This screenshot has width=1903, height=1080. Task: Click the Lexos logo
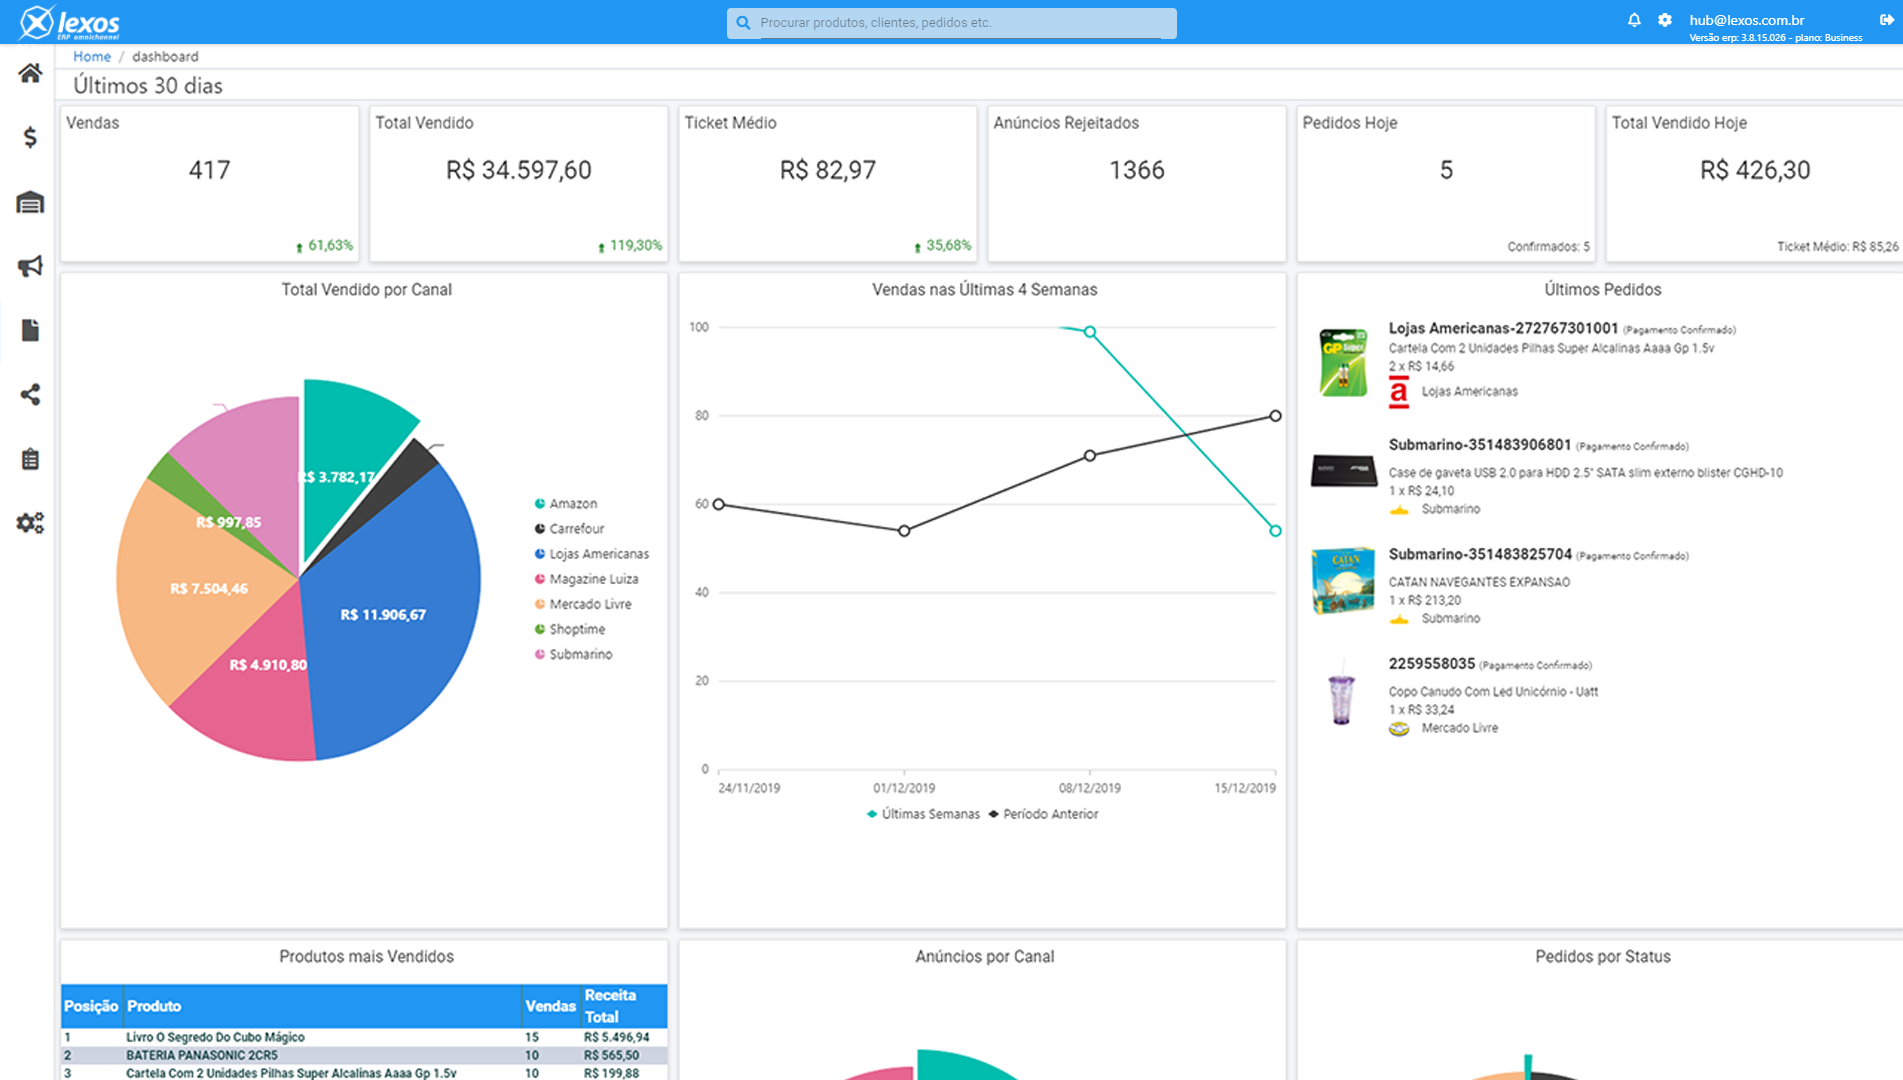coord(70,22)
